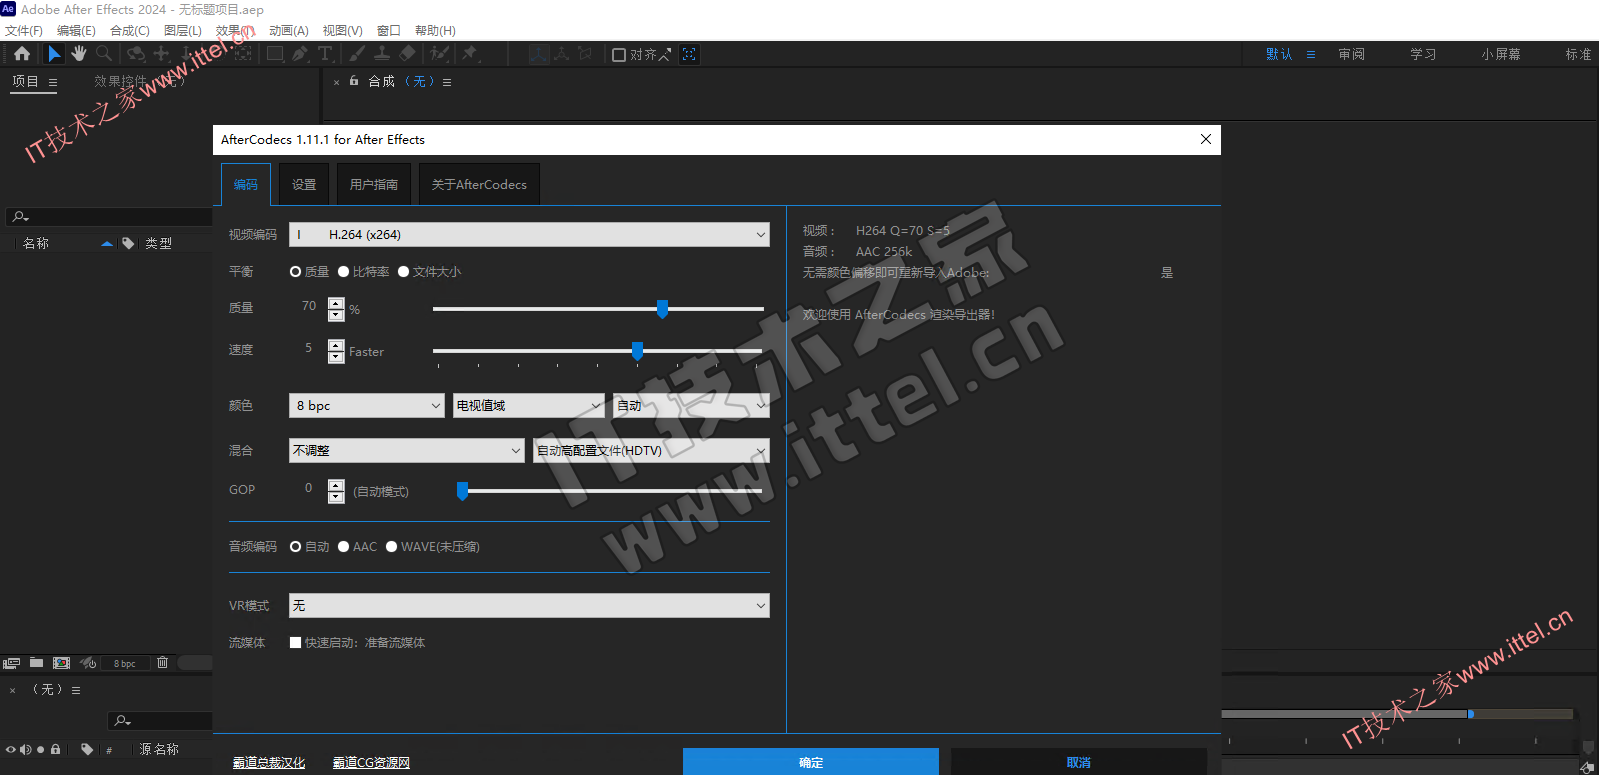Select the 比特率 radio button
The height and width of the screenshot is (775, 1599).
(343, 272)
